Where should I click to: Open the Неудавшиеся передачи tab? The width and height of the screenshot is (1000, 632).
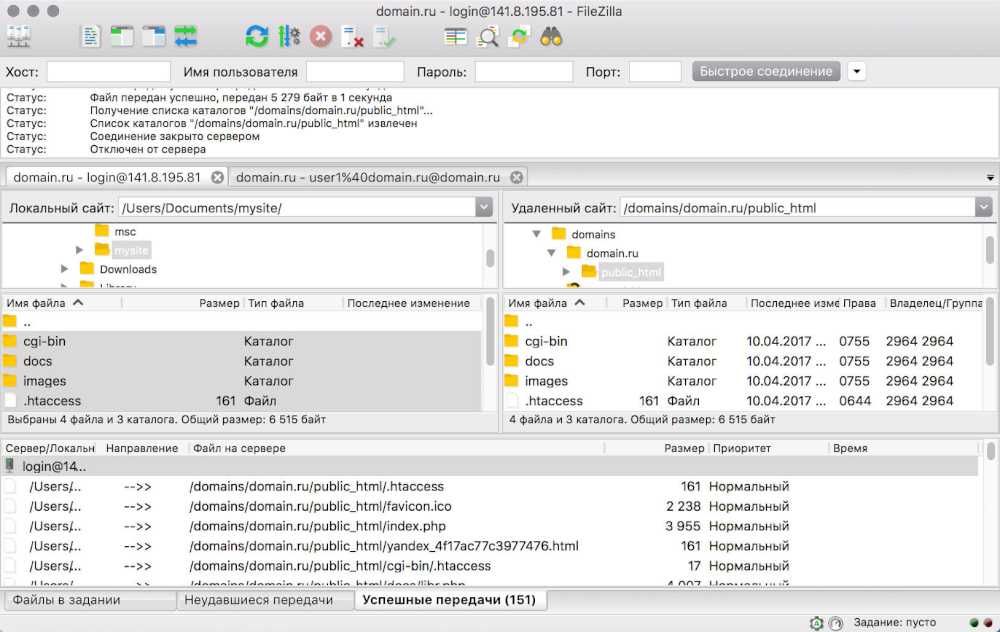tap(264, 600)
